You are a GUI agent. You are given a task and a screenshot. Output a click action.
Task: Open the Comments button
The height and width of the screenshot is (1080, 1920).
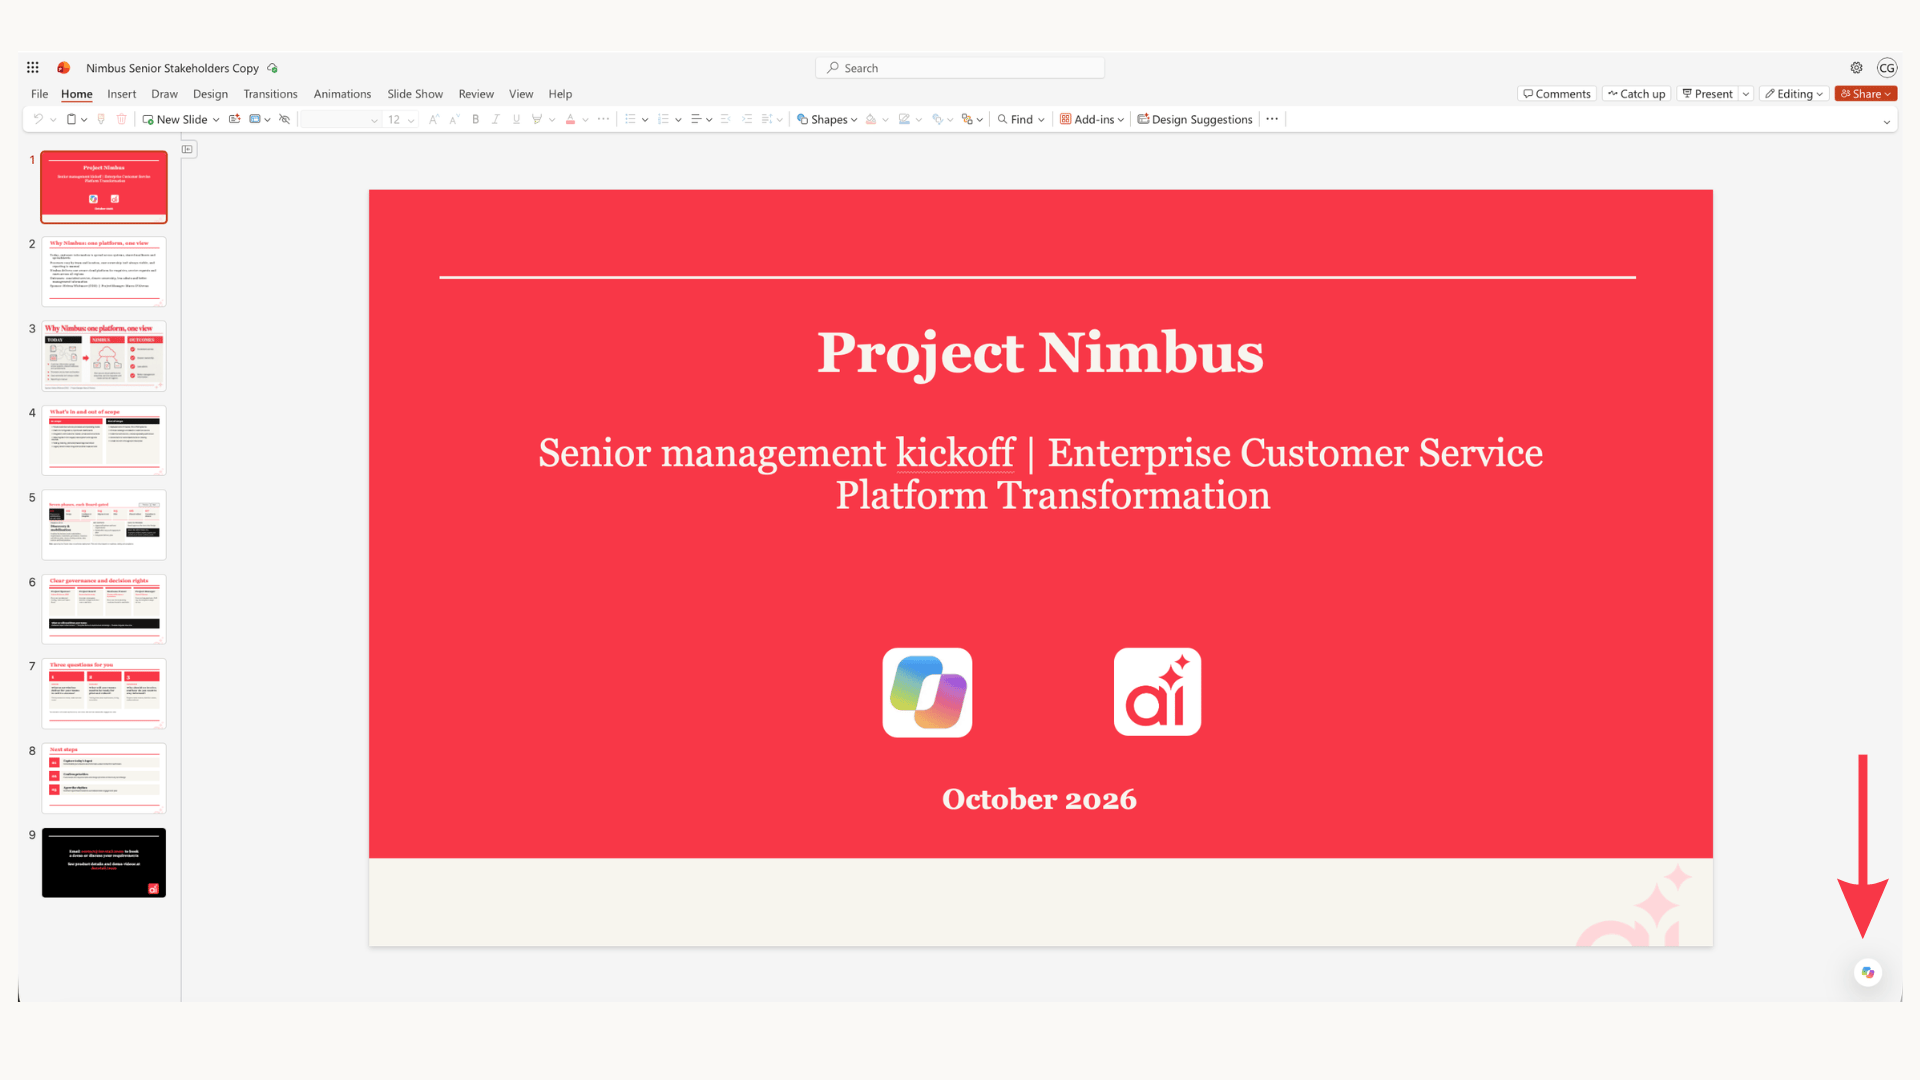coord(1557,94)
